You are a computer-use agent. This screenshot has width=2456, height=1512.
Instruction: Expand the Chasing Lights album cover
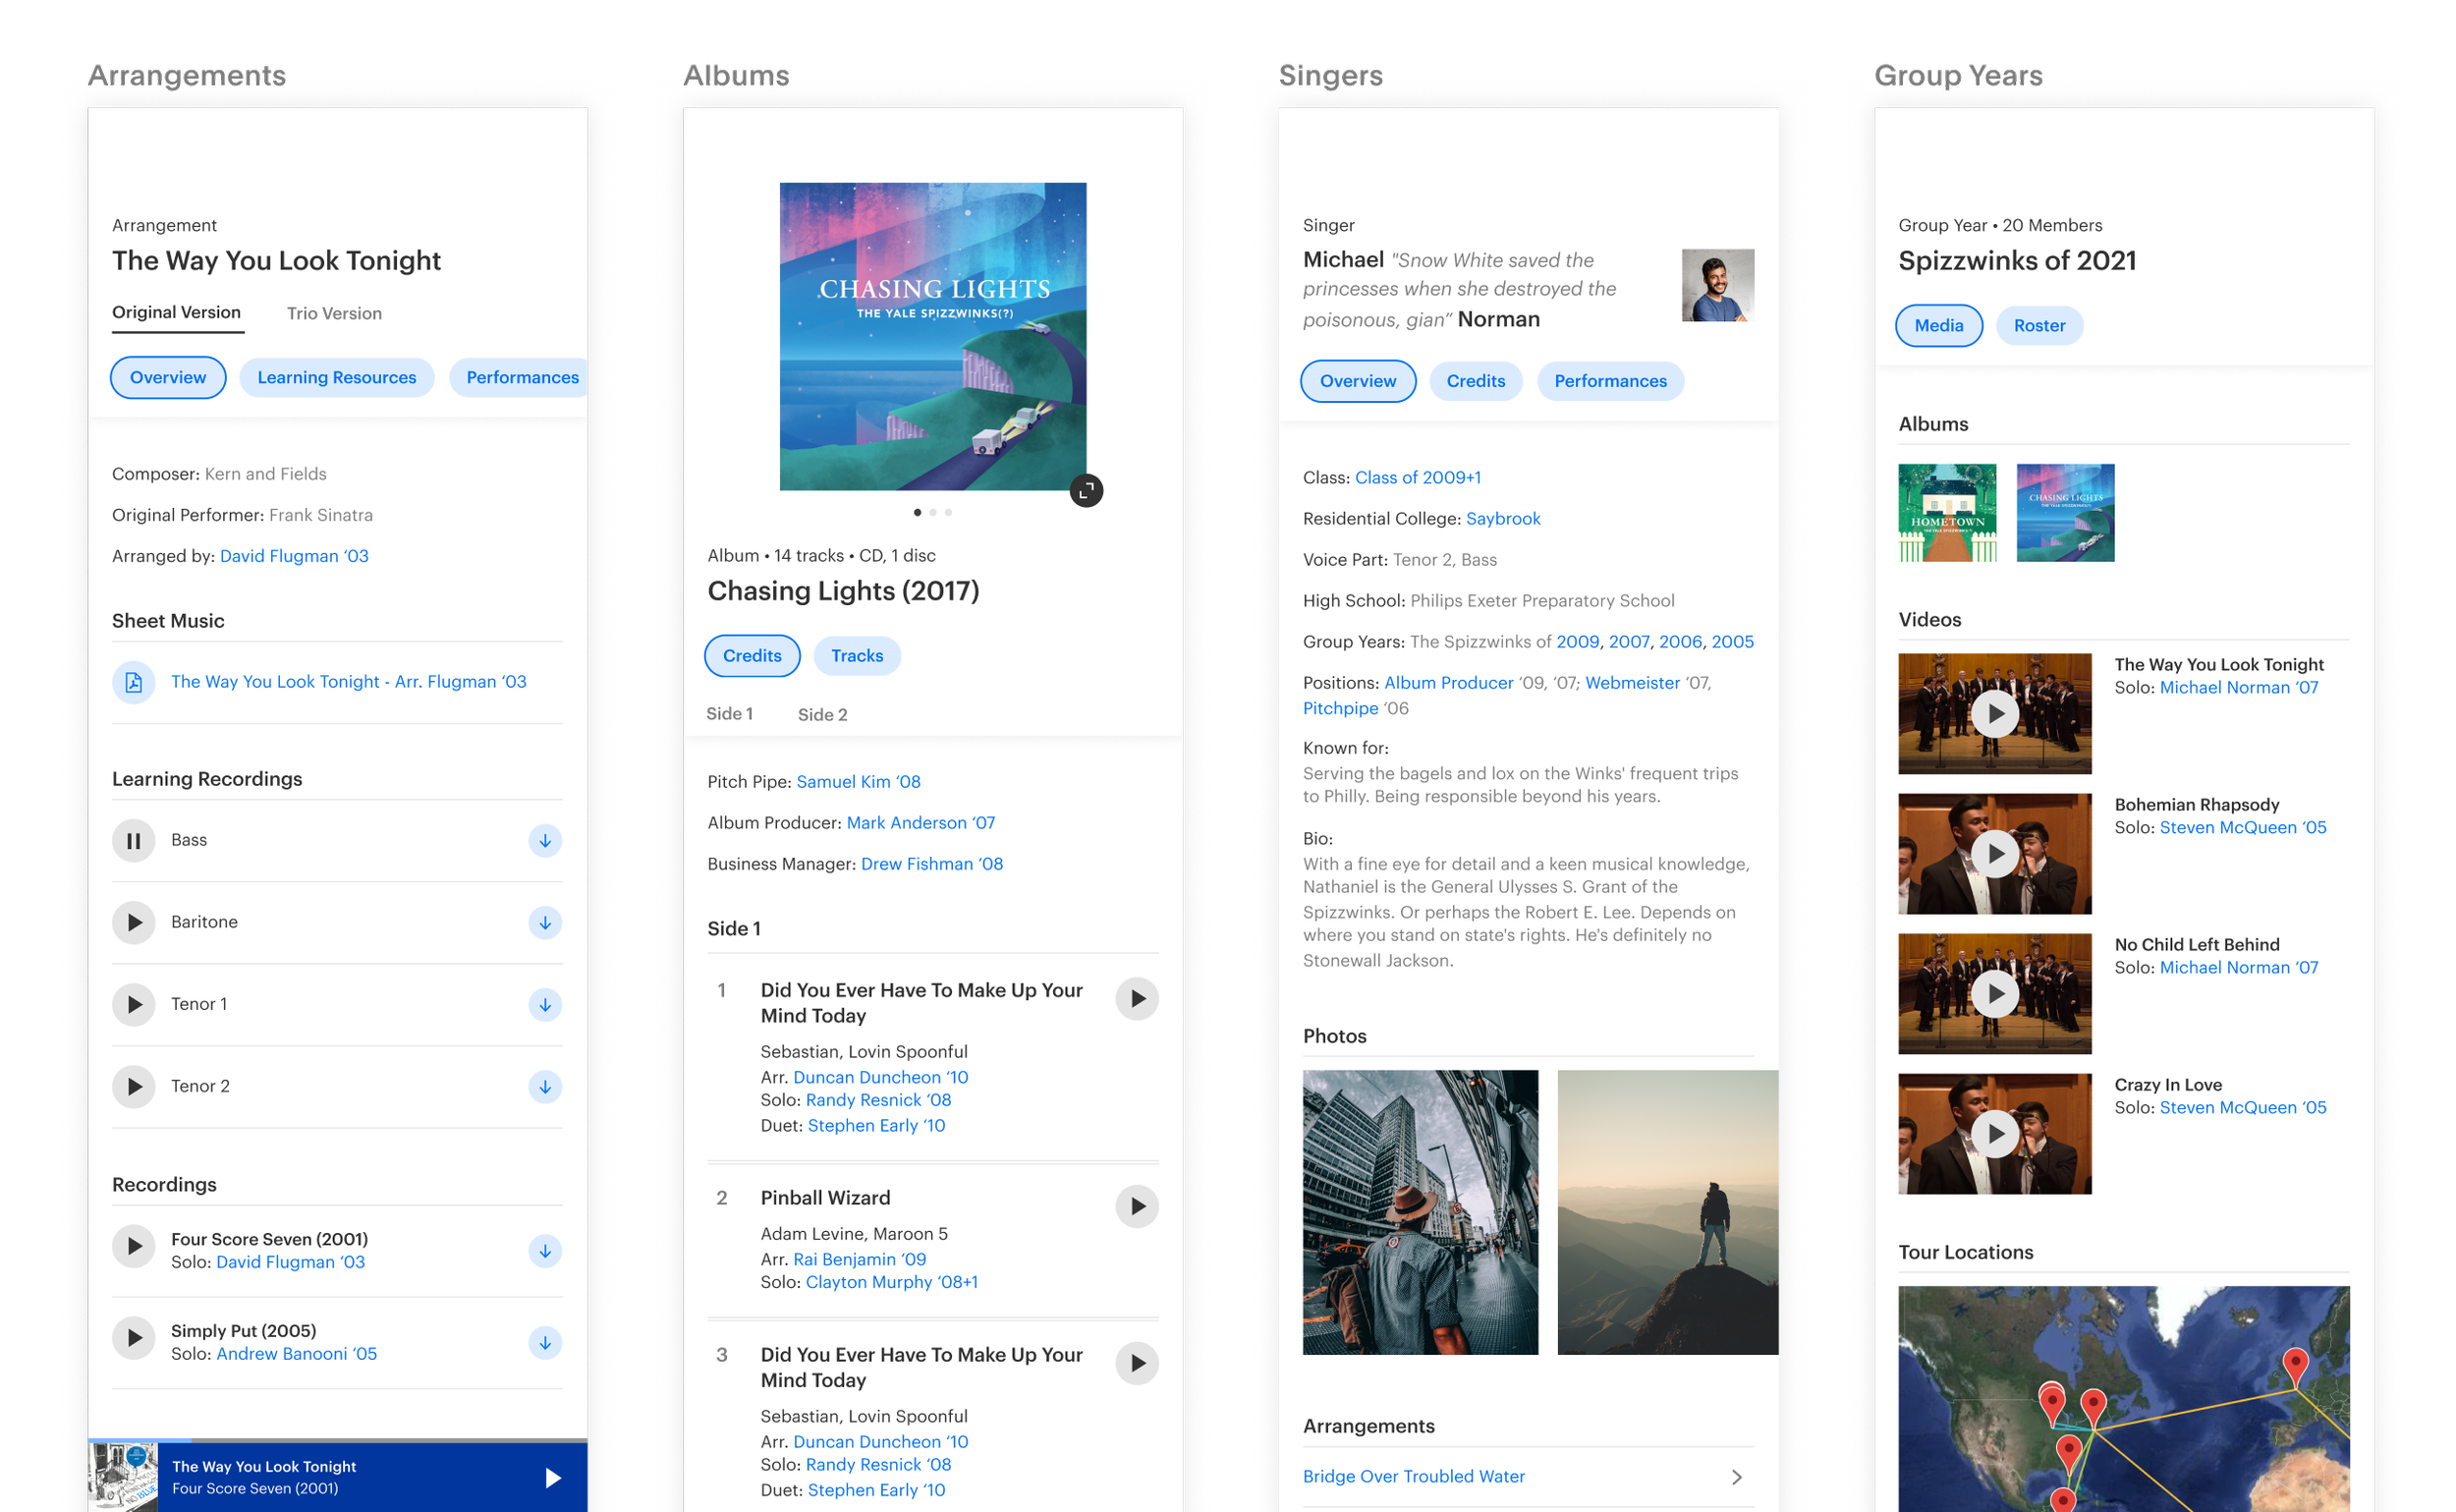[x=1086, y=491]
